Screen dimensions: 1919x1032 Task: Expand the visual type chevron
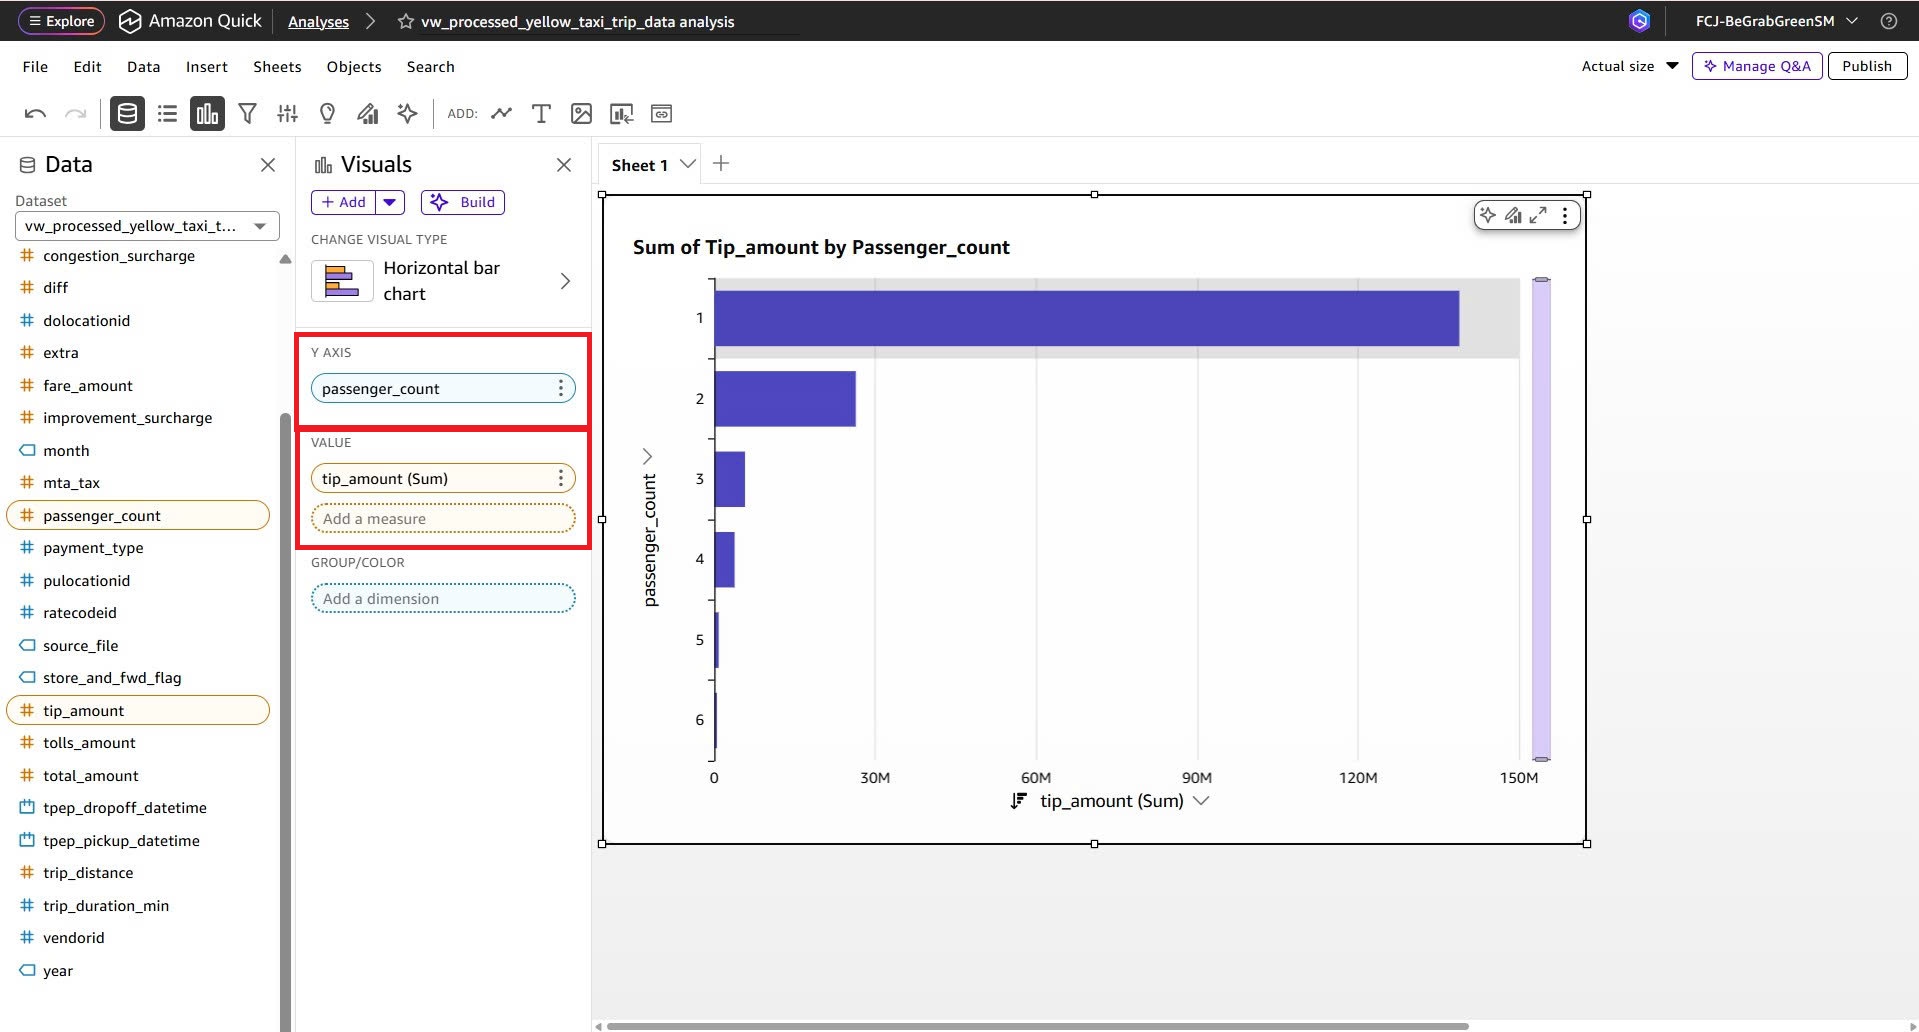point(565,281)
